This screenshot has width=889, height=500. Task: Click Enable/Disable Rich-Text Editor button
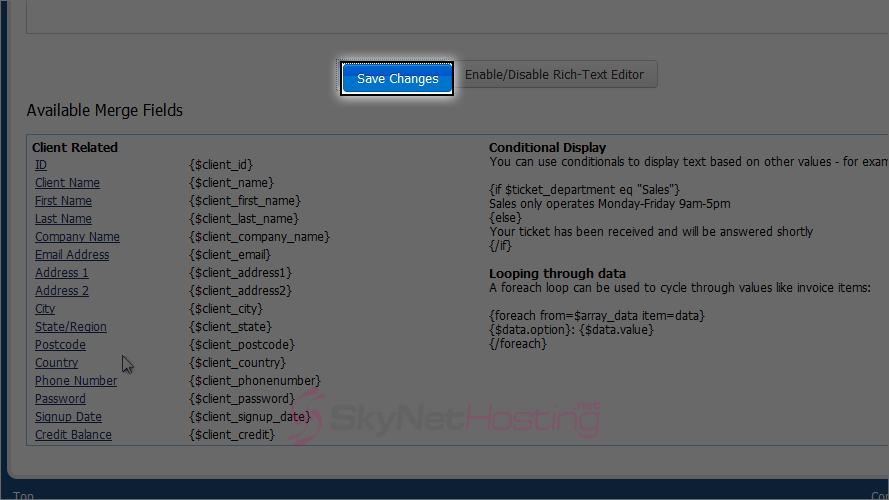(554, 74)
